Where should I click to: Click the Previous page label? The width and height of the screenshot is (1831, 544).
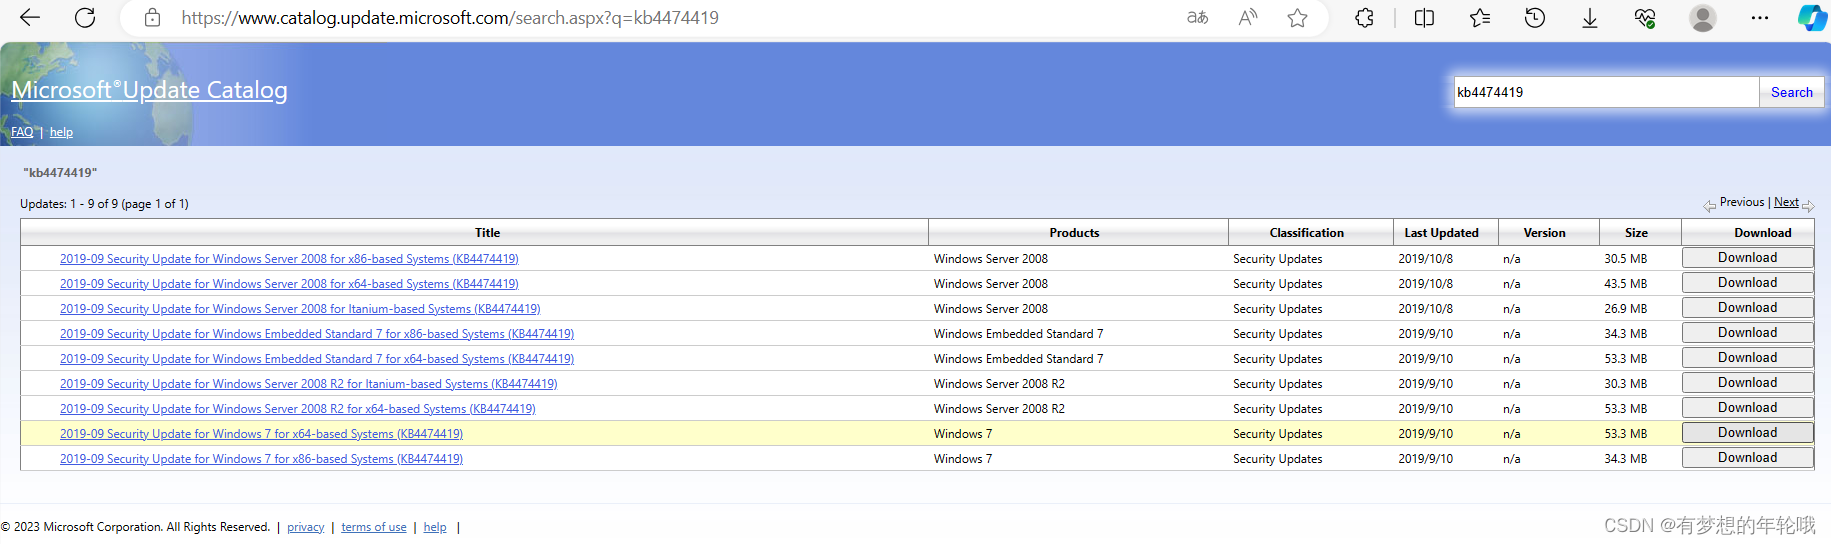click(1741, 202)
